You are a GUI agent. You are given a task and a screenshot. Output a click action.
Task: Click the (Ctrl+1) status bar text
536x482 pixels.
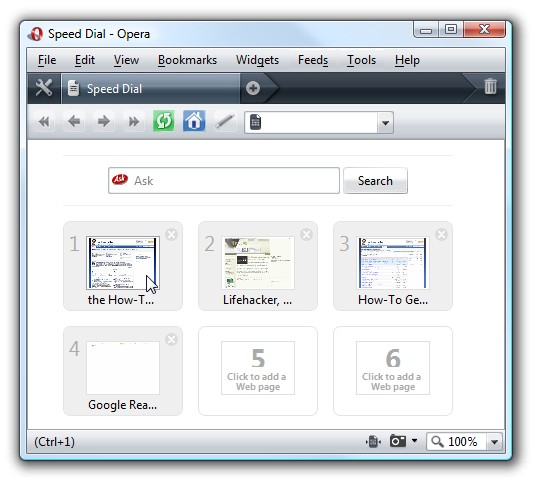[x=54, y=442]
